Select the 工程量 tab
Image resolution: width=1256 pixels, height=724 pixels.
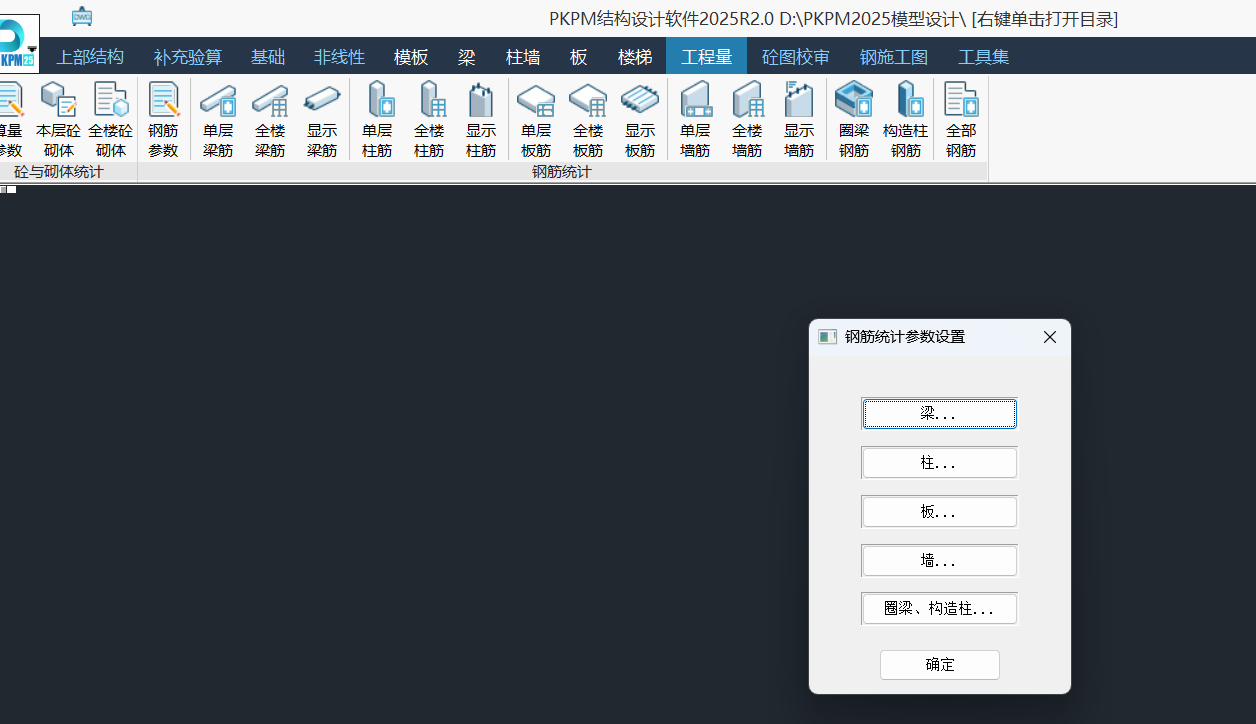click(707, 57)
